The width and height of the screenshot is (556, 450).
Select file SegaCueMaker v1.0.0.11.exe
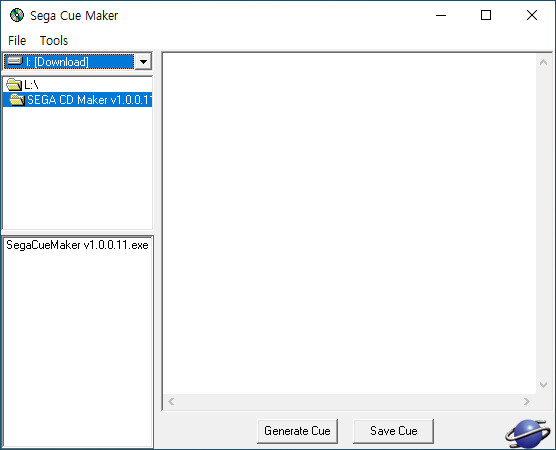tap(77, 245)
